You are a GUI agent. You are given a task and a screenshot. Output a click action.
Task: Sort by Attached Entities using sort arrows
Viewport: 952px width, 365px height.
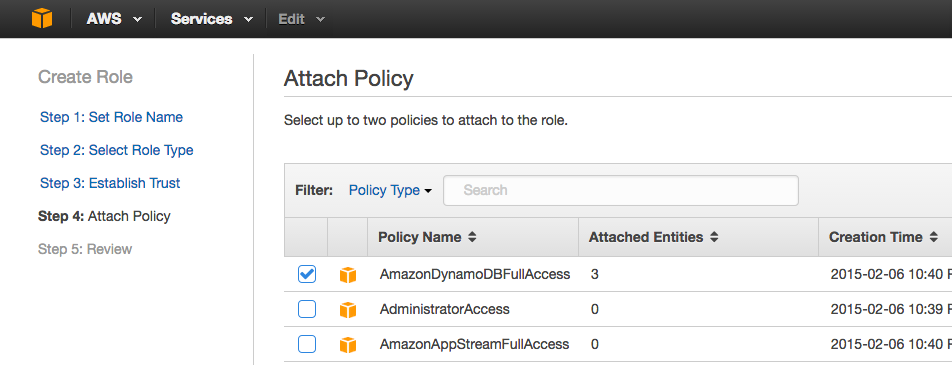(x=714, y=237)
